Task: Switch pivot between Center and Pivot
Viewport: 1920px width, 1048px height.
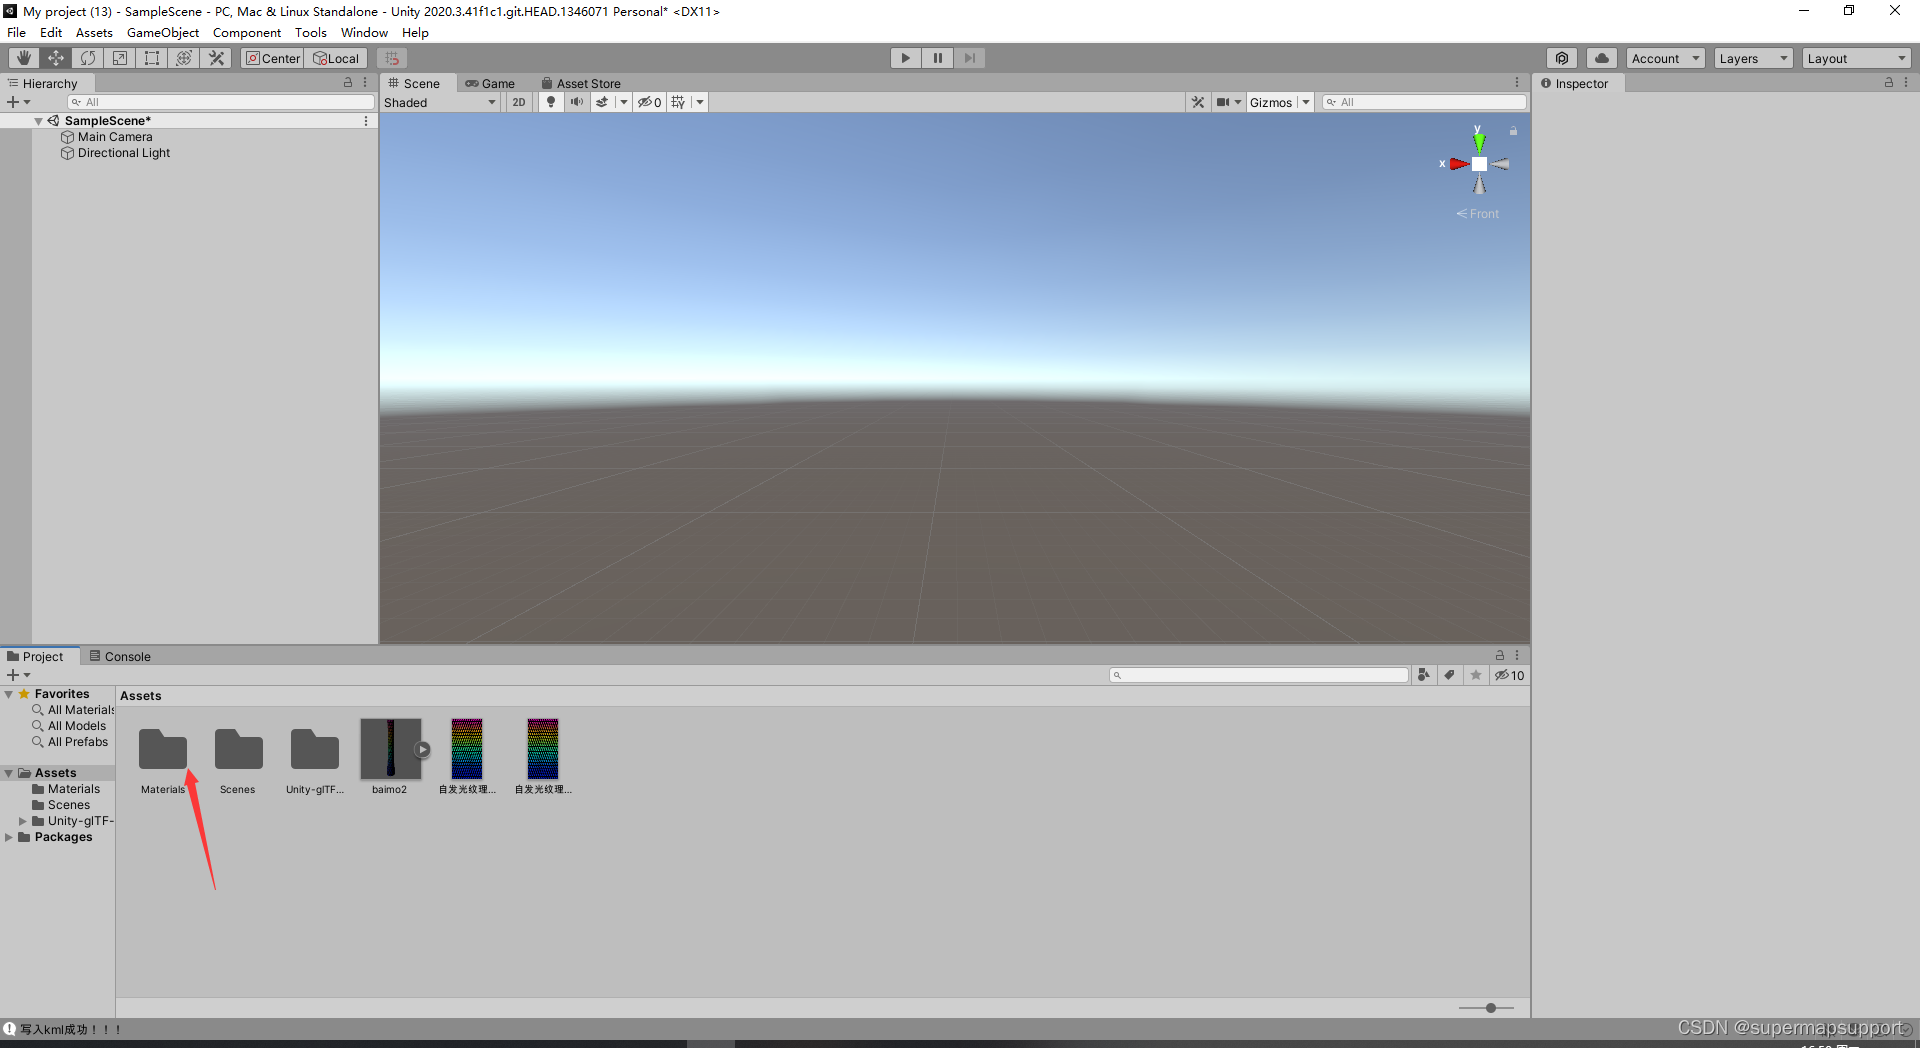Action: [272, 57]
